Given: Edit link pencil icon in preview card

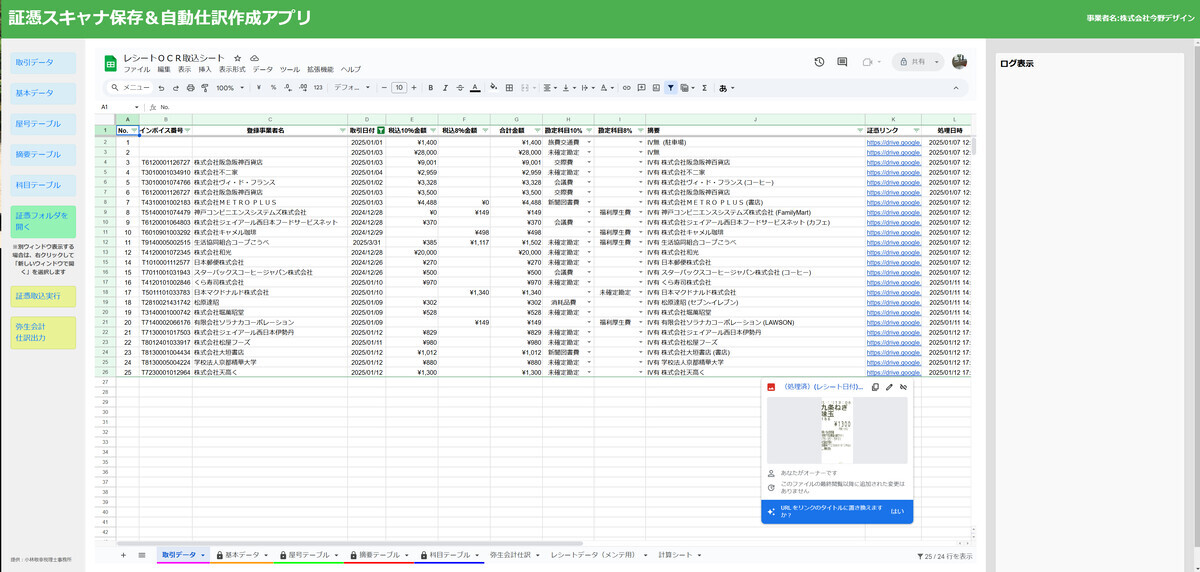Looking at the screenshot, I should tap(889, 386).
